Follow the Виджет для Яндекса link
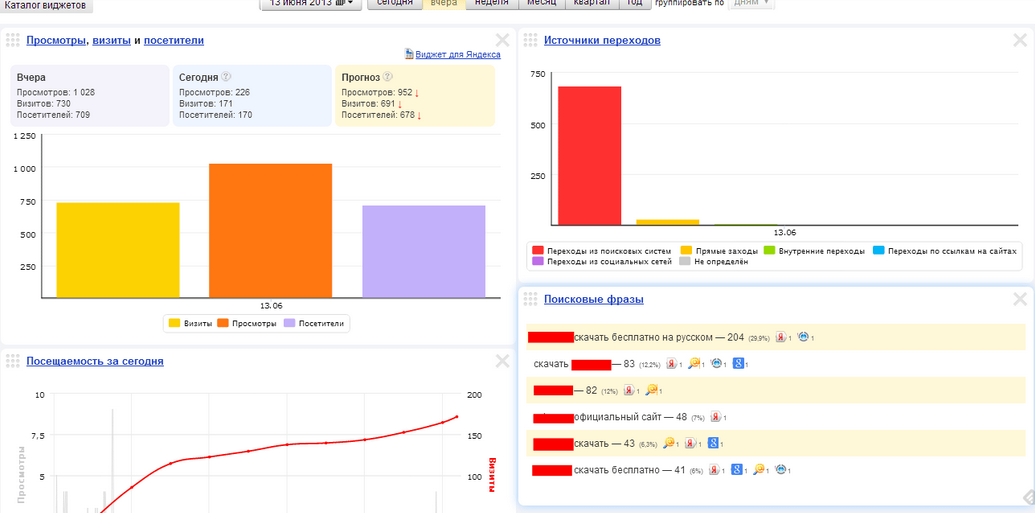The image size is (1035, 513). point(458,55)
